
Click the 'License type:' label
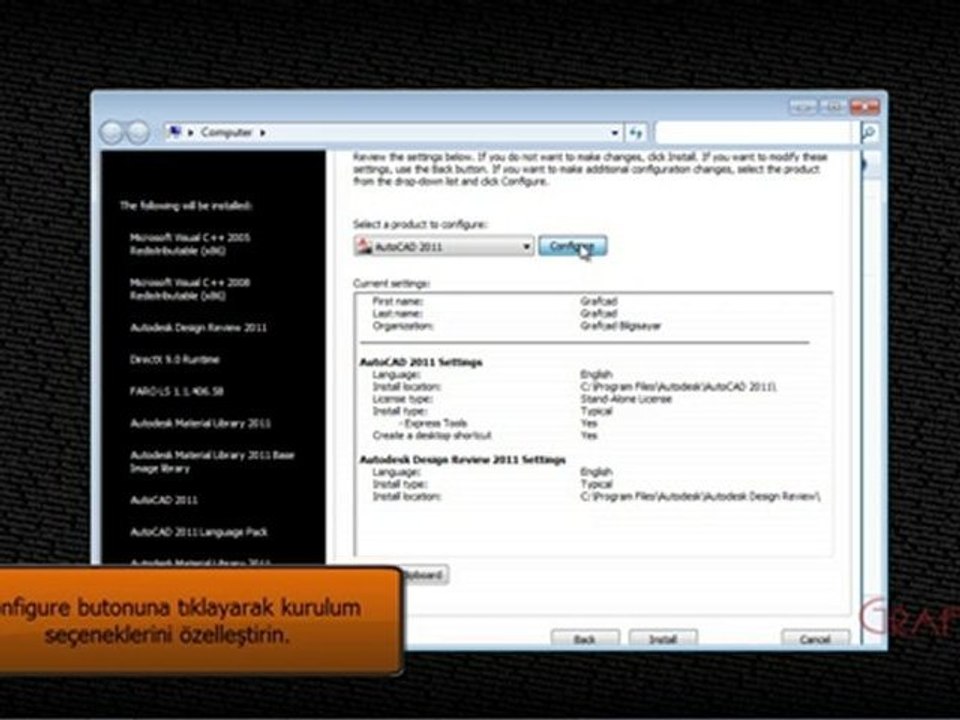(402, 399)
